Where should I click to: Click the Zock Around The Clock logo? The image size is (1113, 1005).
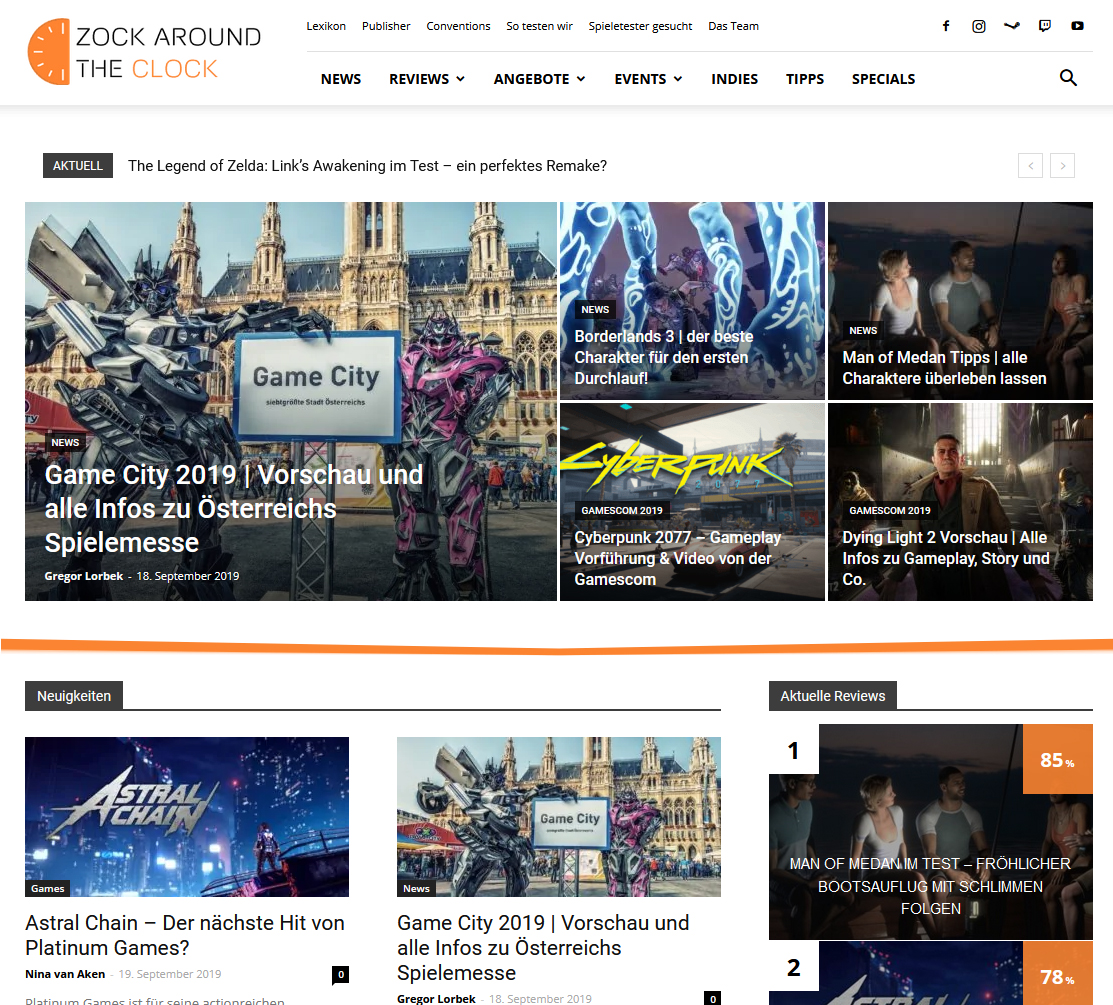click(x=144, y=52)
